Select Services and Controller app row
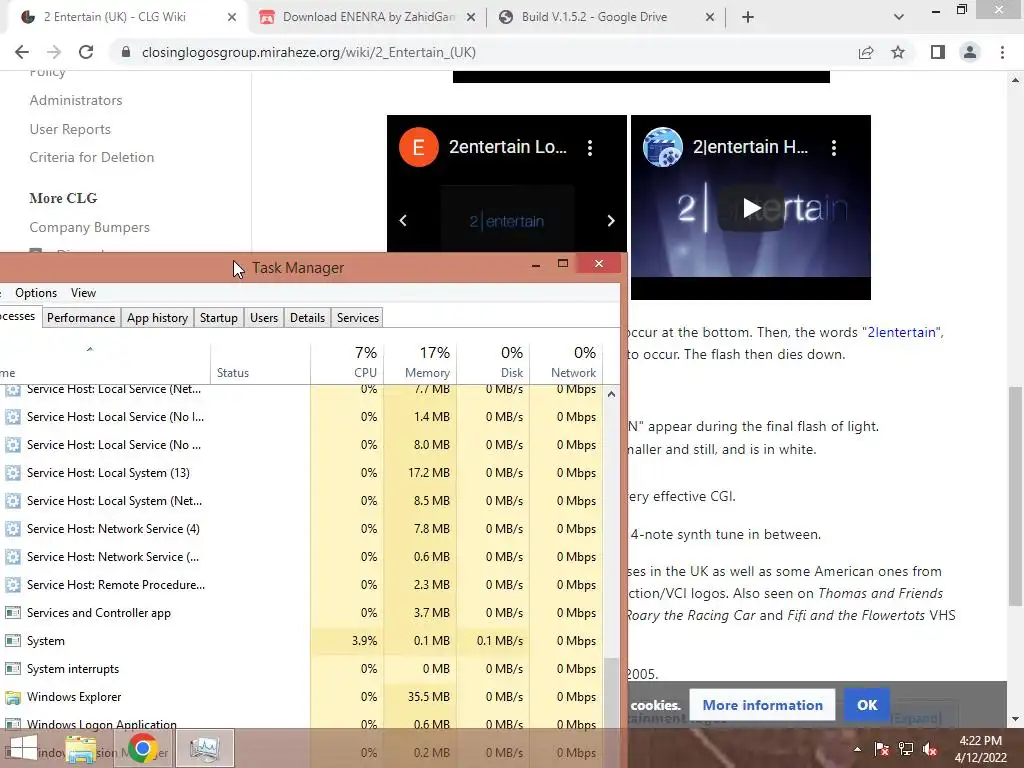1024x768 pixels. click(300, 613)
